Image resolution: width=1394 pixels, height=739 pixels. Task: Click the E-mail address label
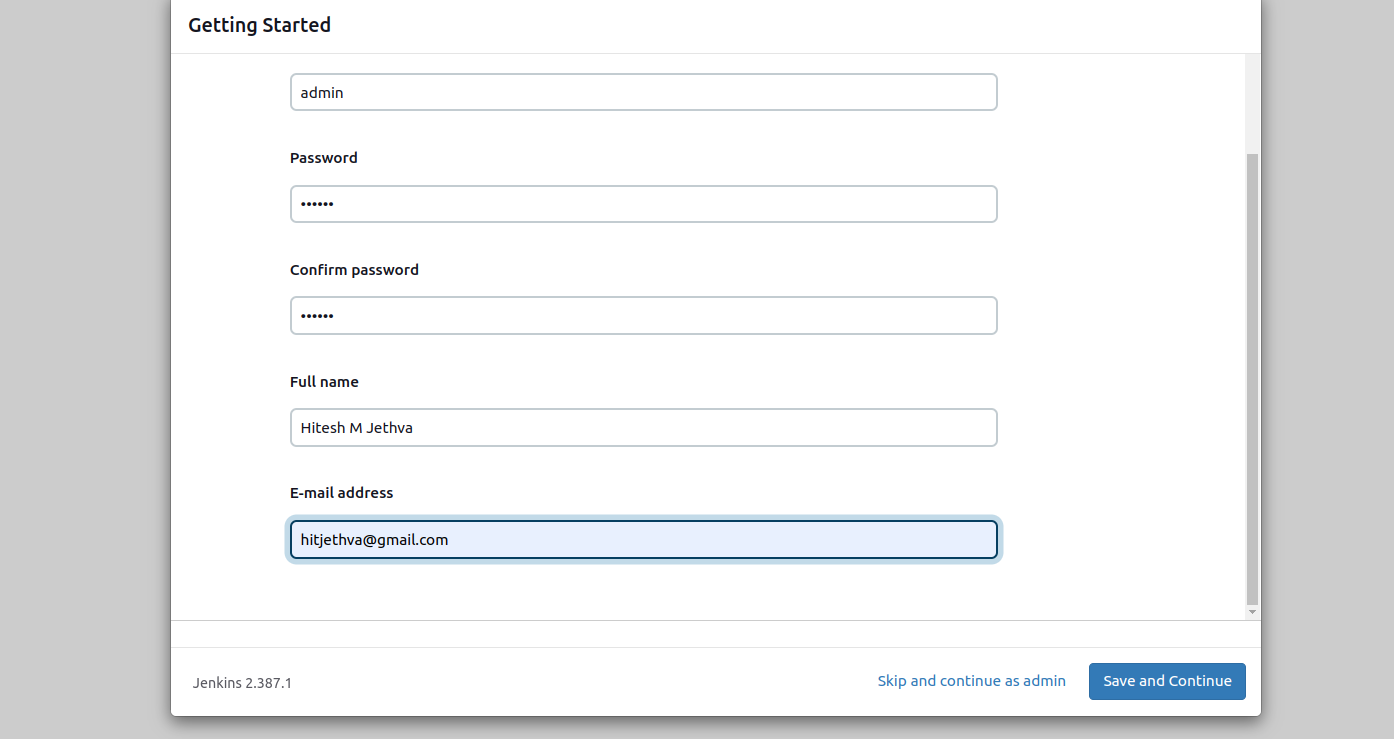(341, 493)
